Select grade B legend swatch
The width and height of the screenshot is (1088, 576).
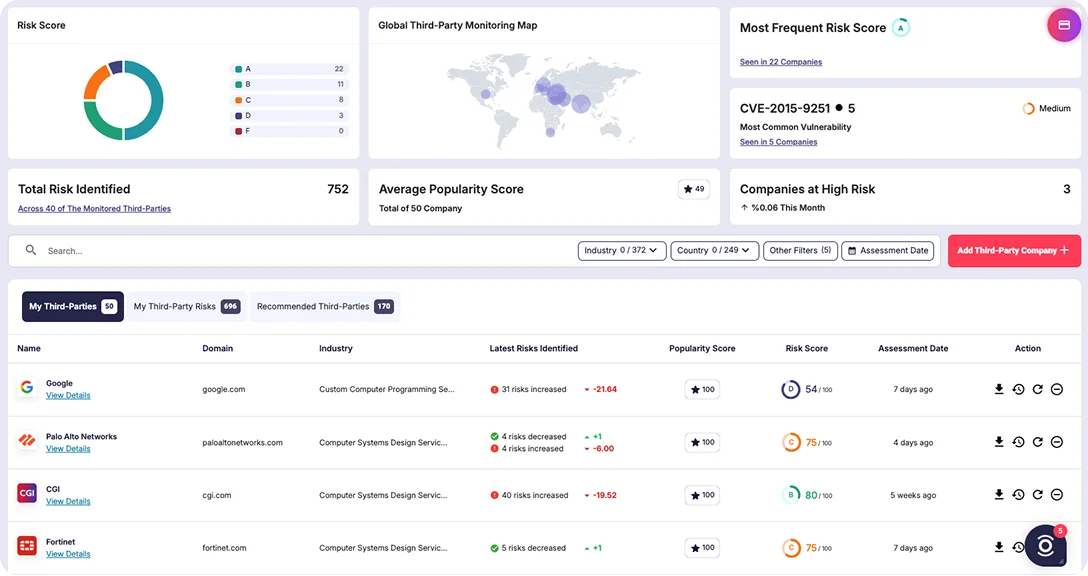point(238,84)
